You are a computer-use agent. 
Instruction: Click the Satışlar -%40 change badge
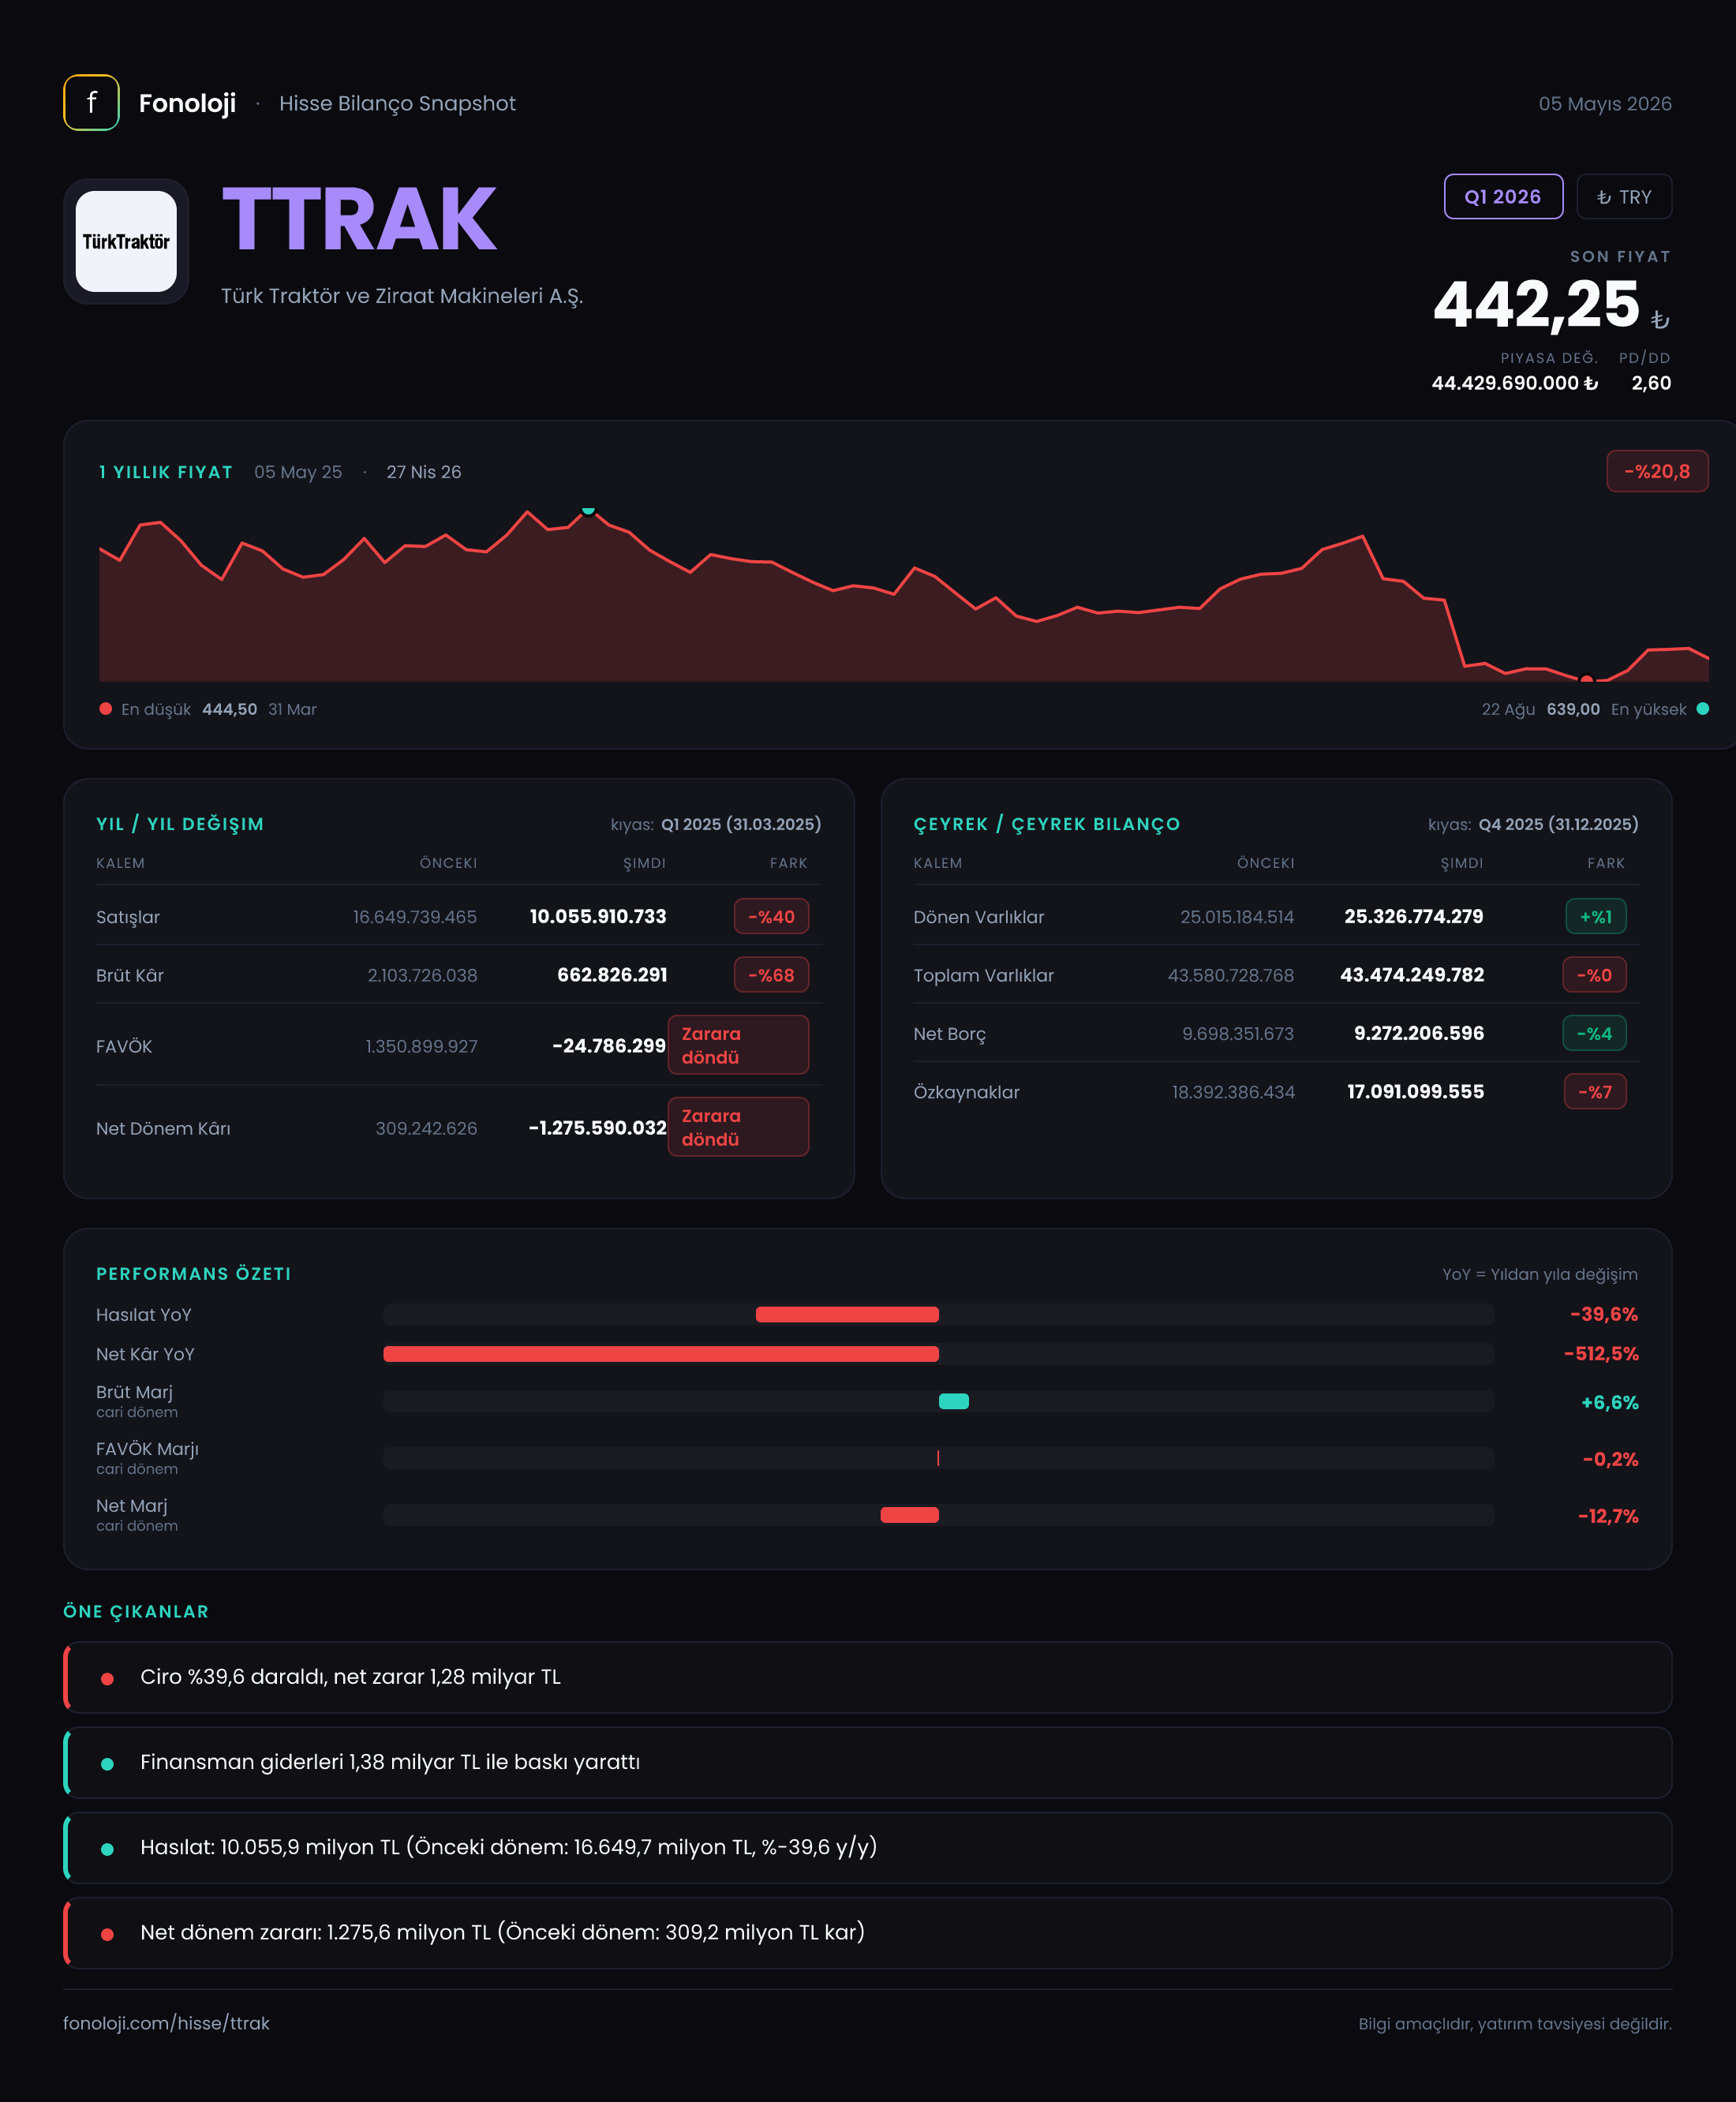tap(771, 917)
